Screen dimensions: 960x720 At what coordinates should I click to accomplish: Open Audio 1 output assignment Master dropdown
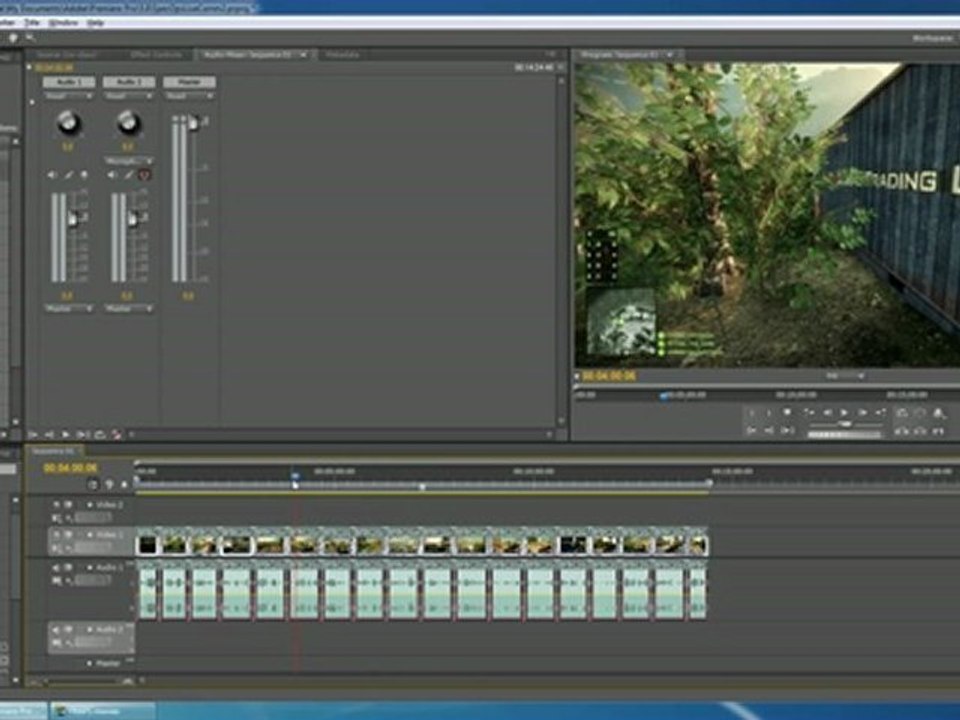point(69,309)
